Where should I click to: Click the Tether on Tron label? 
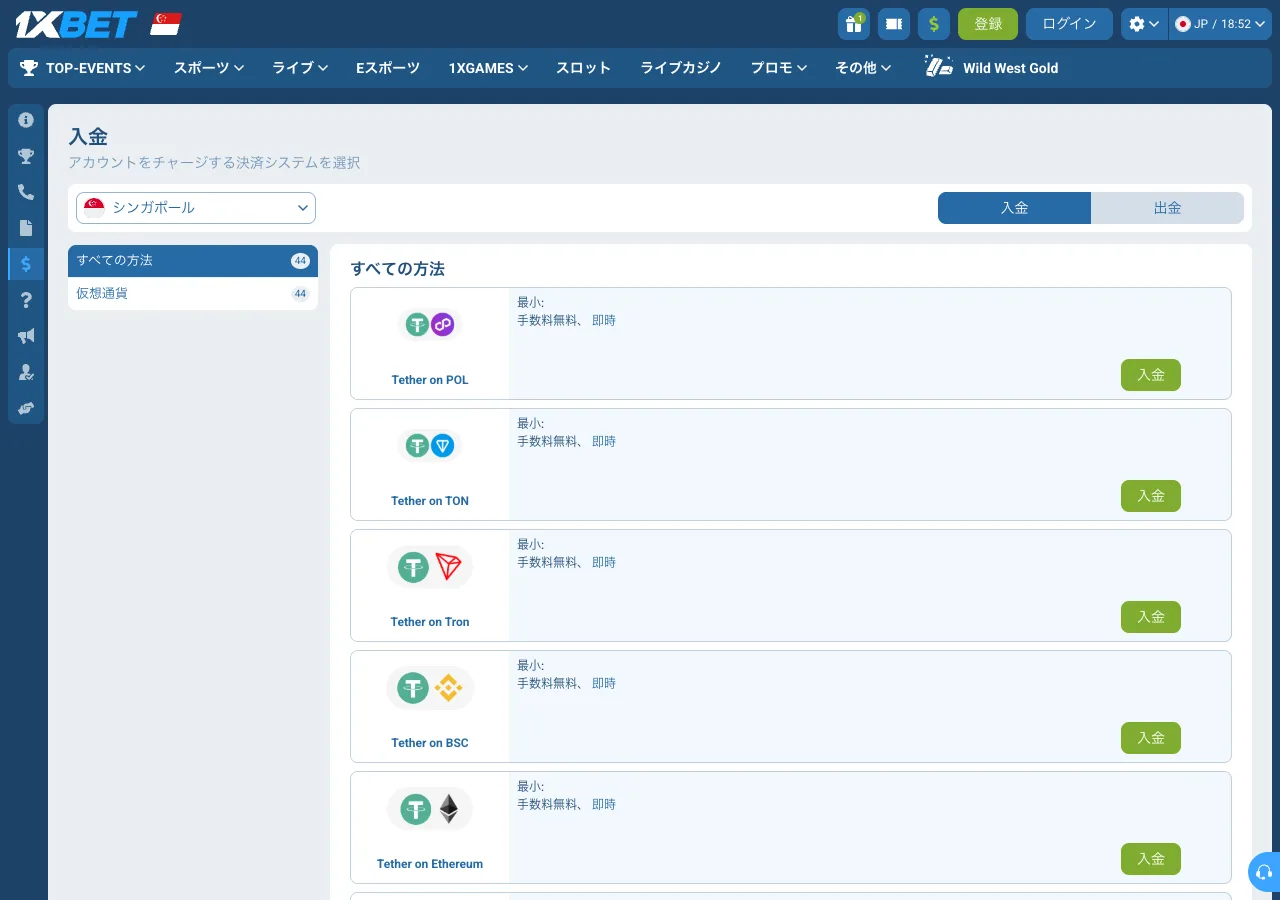[x=430, y=622]
